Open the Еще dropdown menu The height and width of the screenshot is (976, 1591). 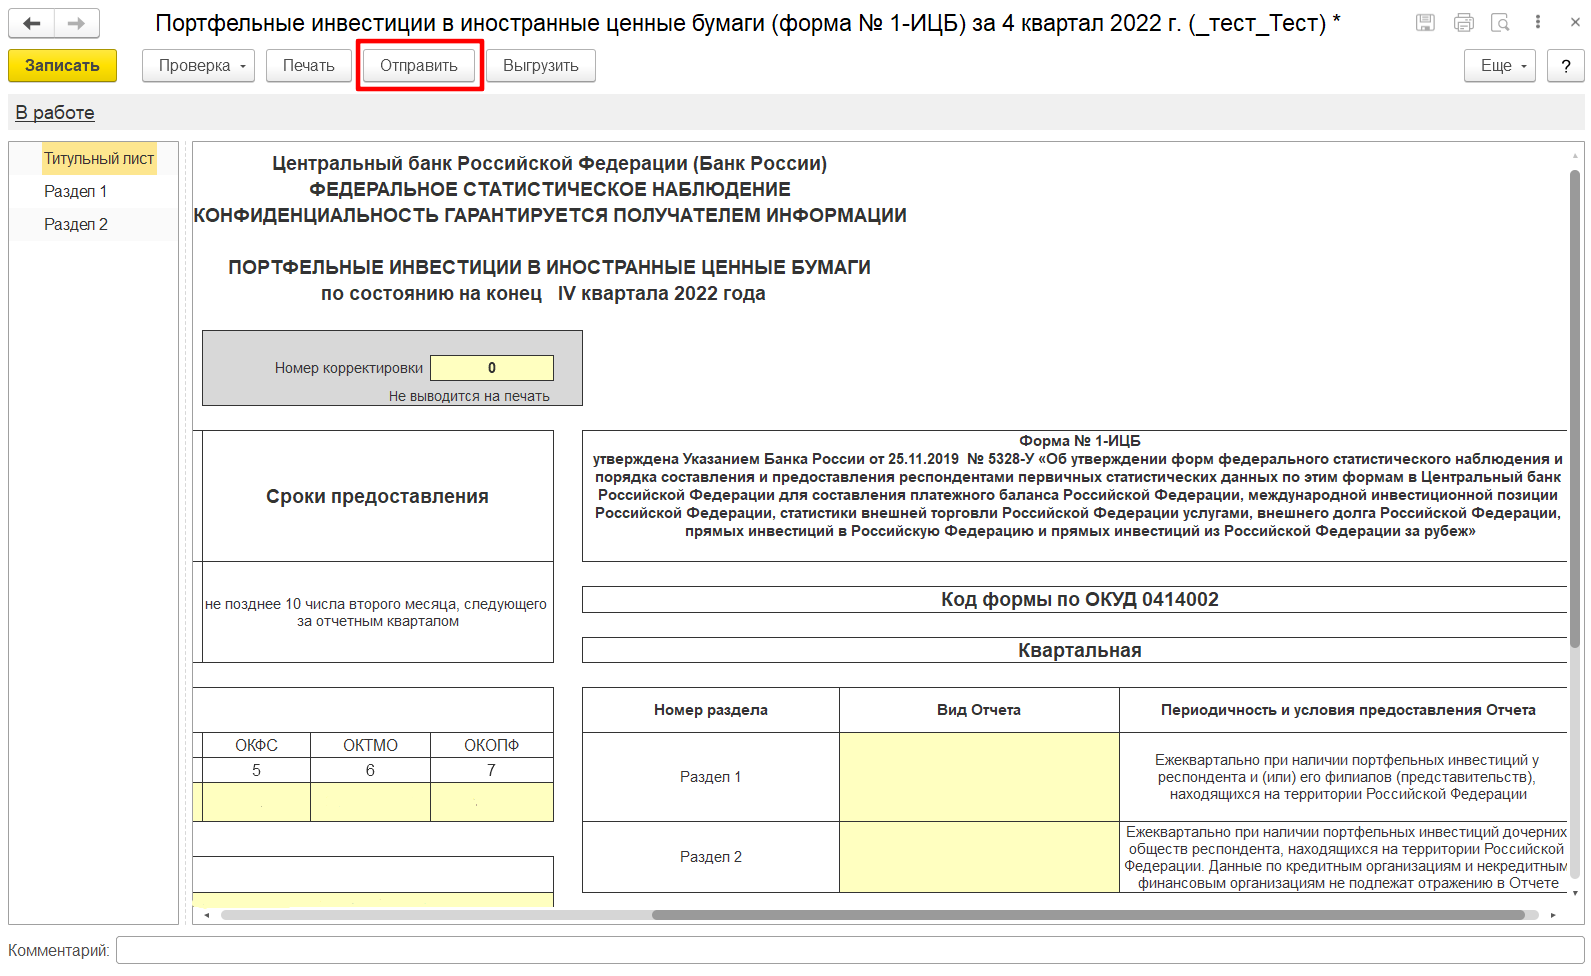pyautogui.click(x=1499, y=66)
